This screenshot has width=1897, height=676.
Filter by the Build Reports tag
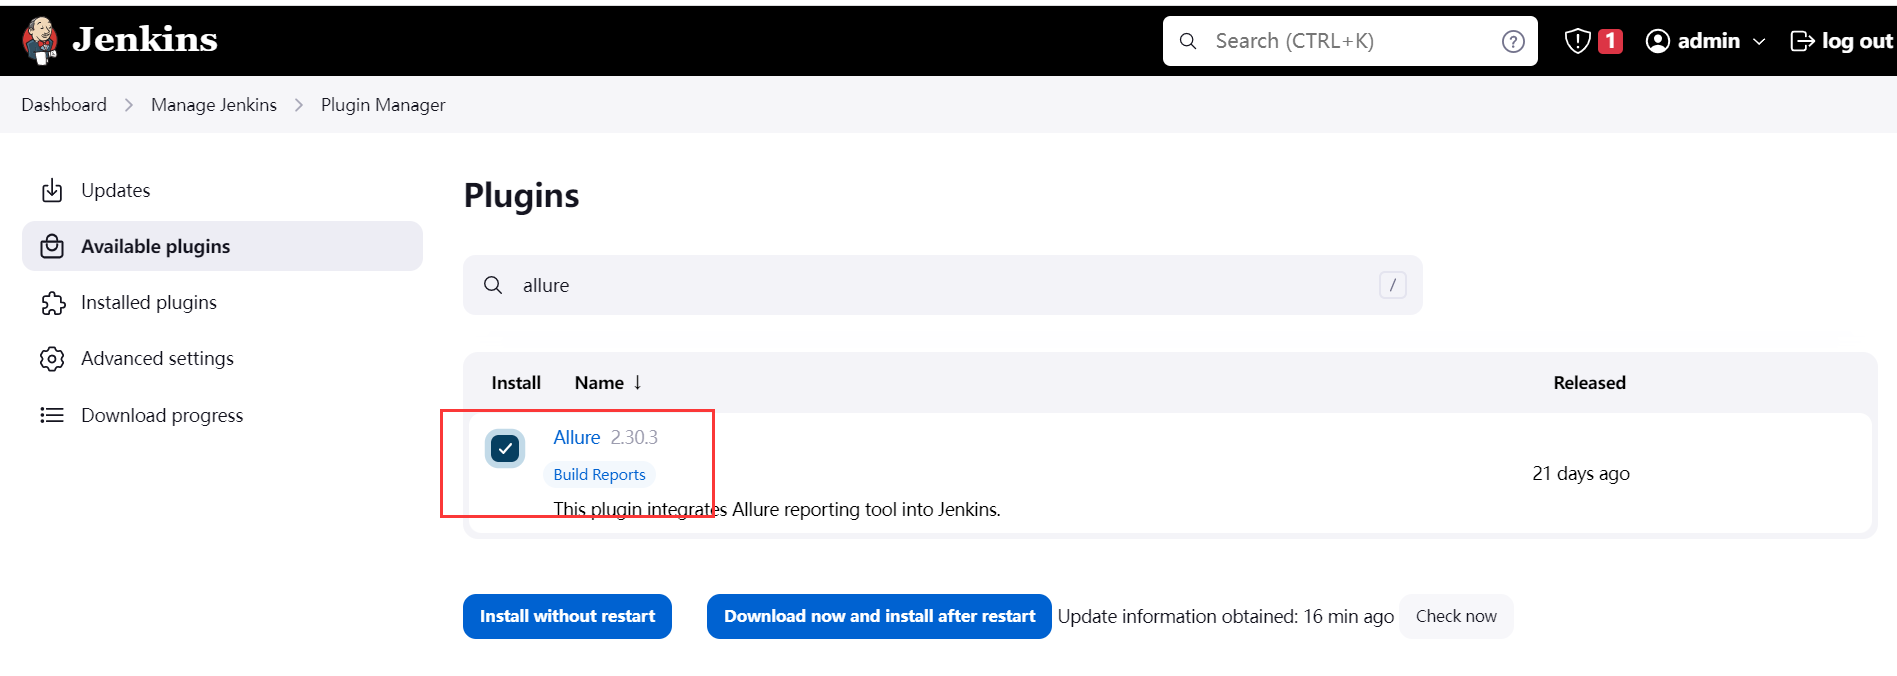pyautogui.click(x=599, y=474)
